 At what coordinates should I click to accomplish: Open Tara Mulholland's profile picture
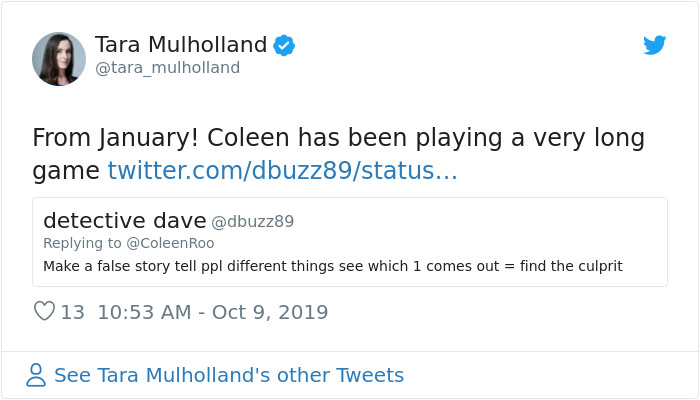59,58
